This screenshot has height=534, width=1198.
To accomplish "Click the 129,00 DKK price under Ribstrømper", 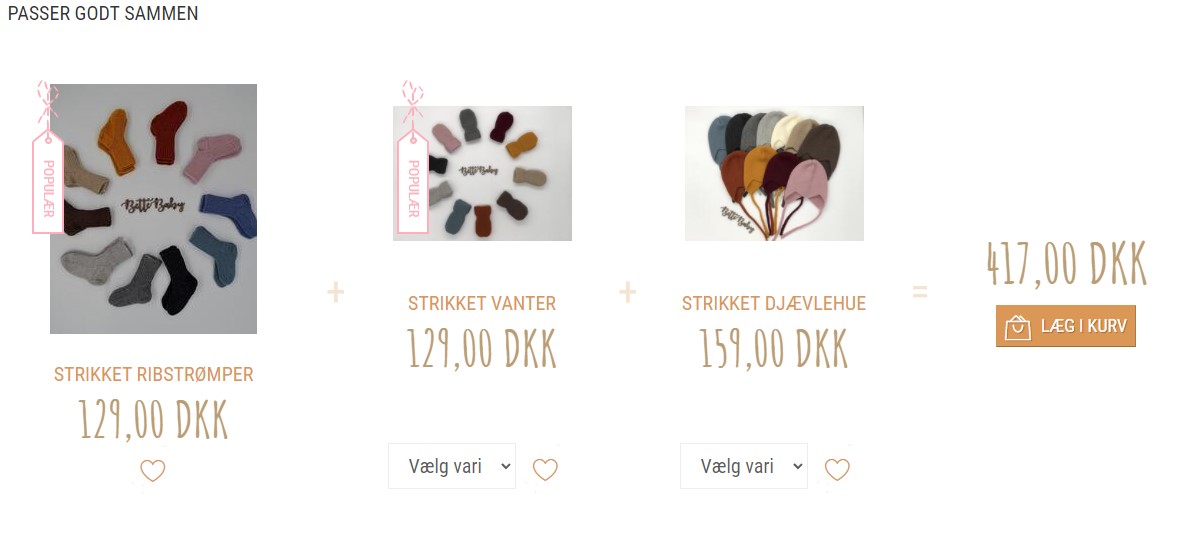I will (154, 419).
